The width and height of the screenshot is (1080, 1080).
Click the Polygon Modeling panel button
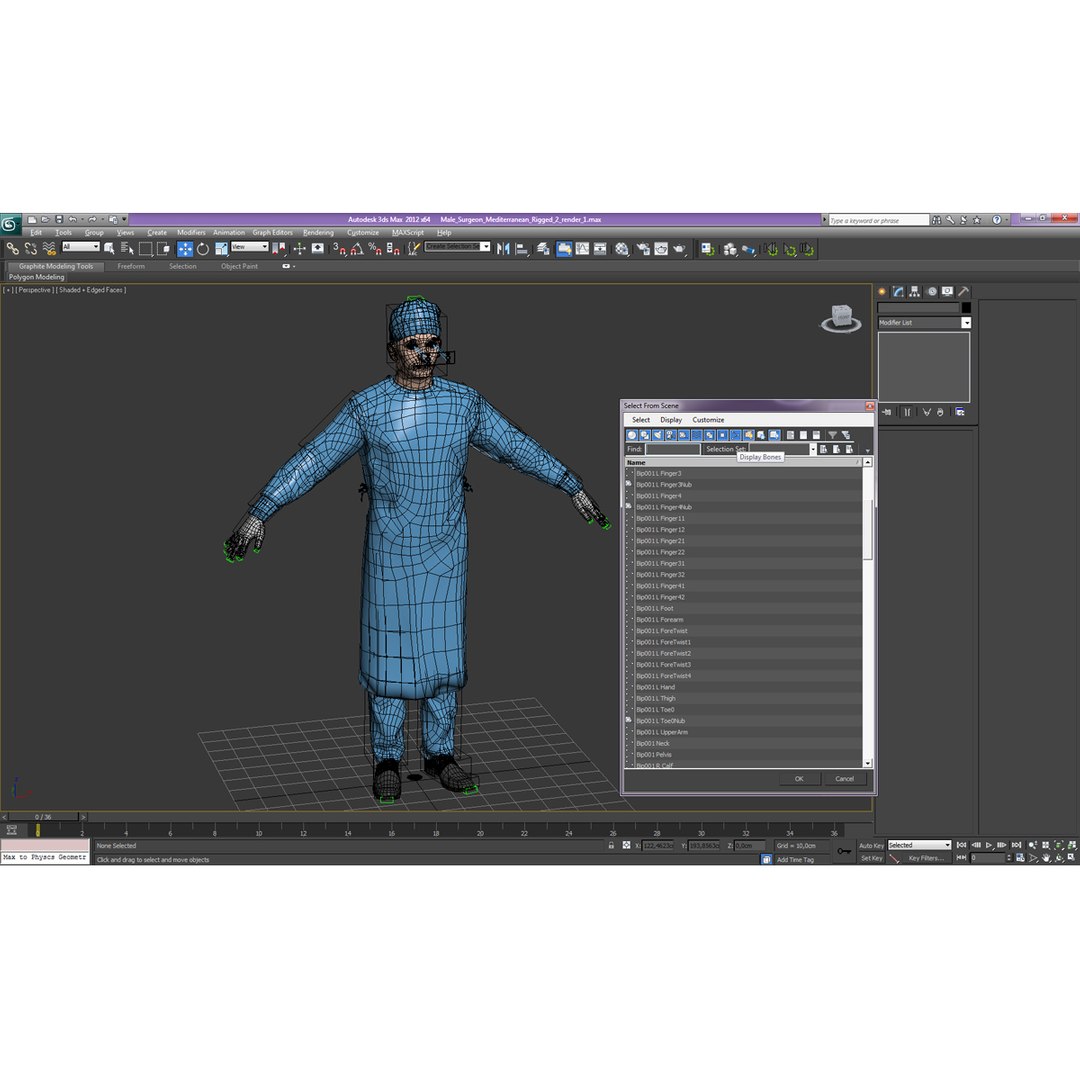37,277
